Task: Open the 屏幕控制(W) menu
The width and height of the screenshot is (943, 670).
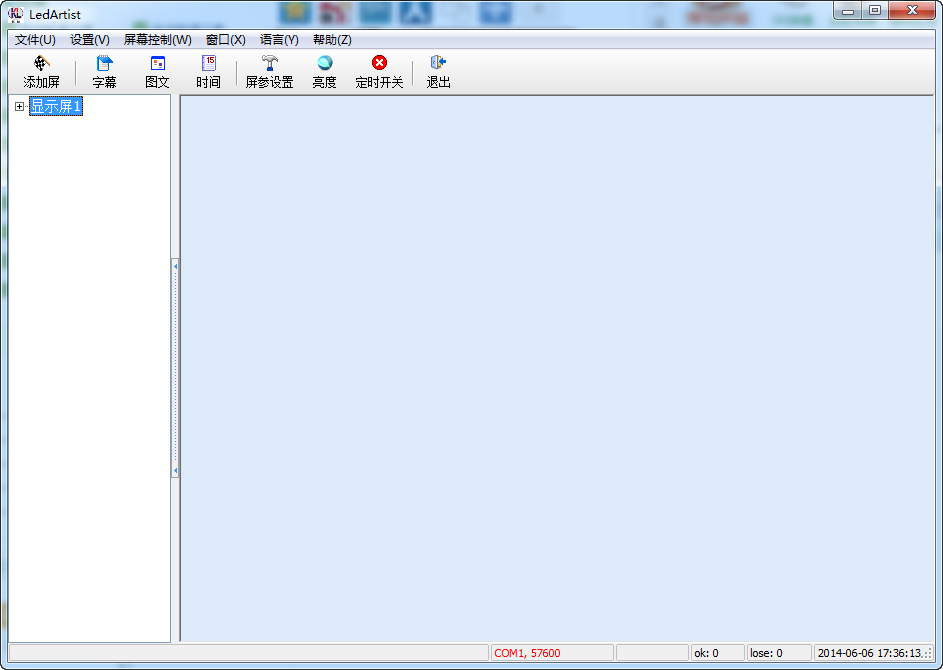Action: [158, 40]
